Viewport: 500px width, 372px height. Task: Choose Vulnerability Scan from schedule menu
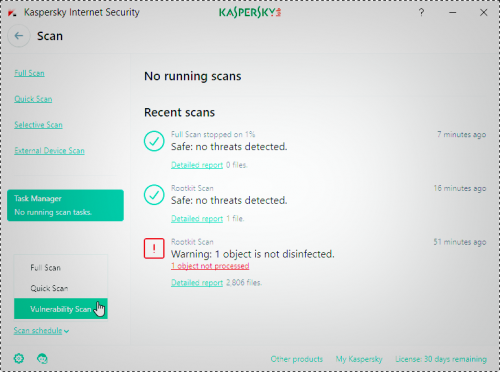(x=61, y=309)
